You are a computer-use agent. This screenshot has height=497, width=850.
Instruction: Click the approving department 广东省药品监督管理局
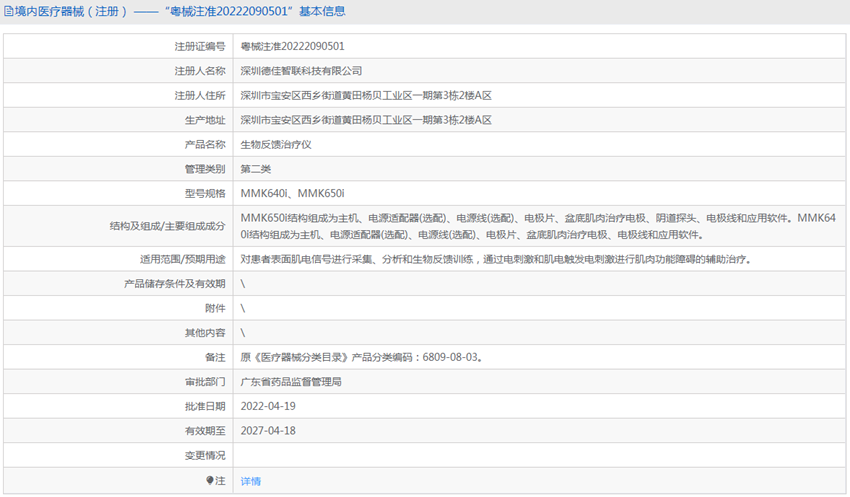click(291, 381)
